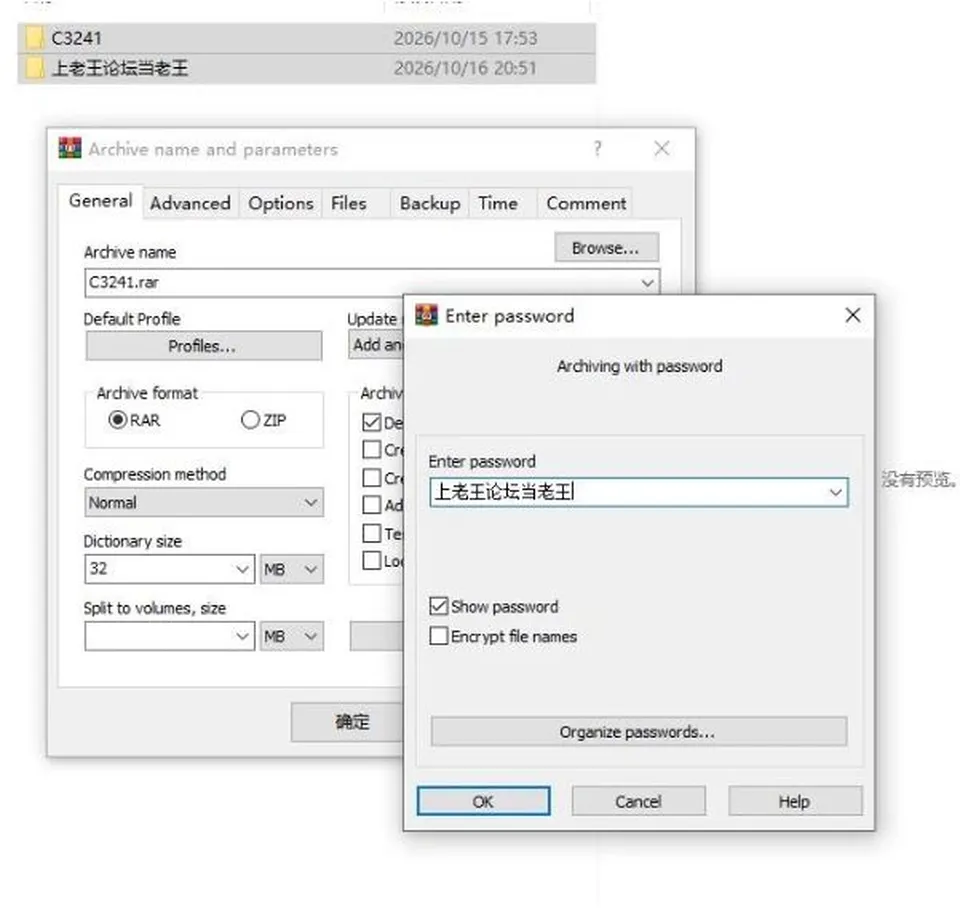960x910 pixels.
Task: Close the Enter password dialog
Action: [x=852, y=315]
